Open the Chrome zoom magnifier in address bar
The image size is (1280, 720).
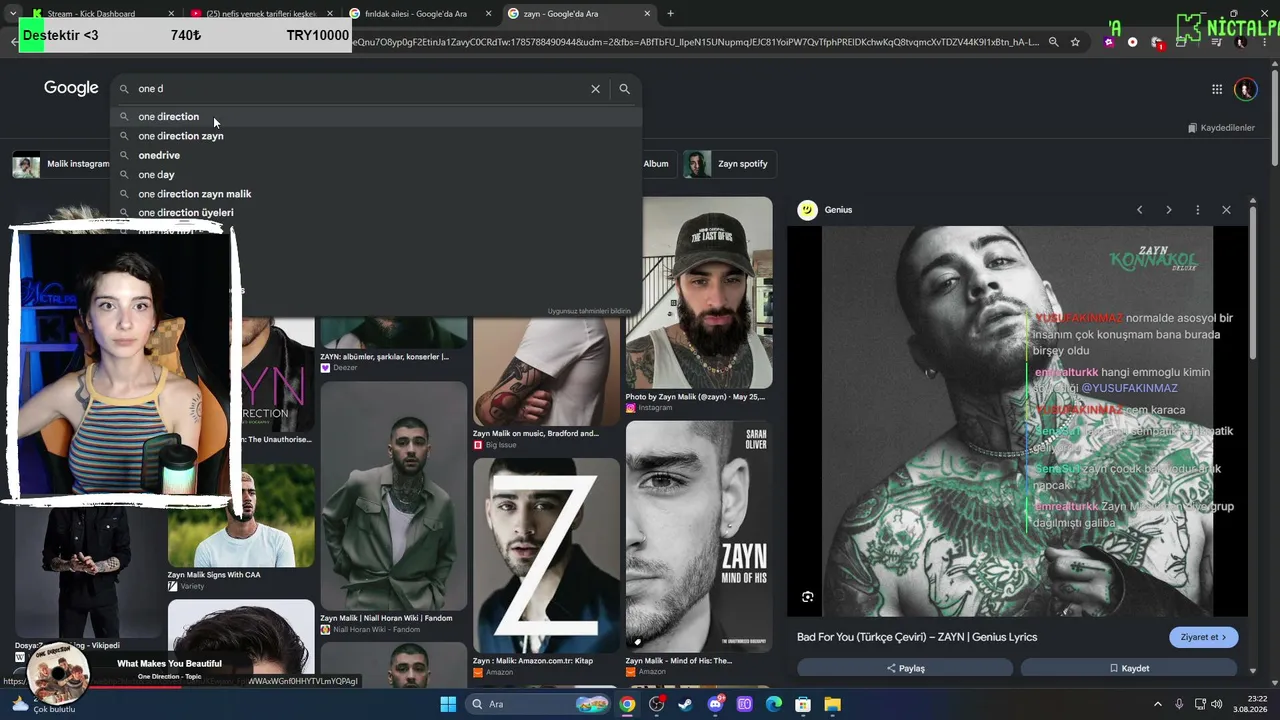pos(1053,42)
